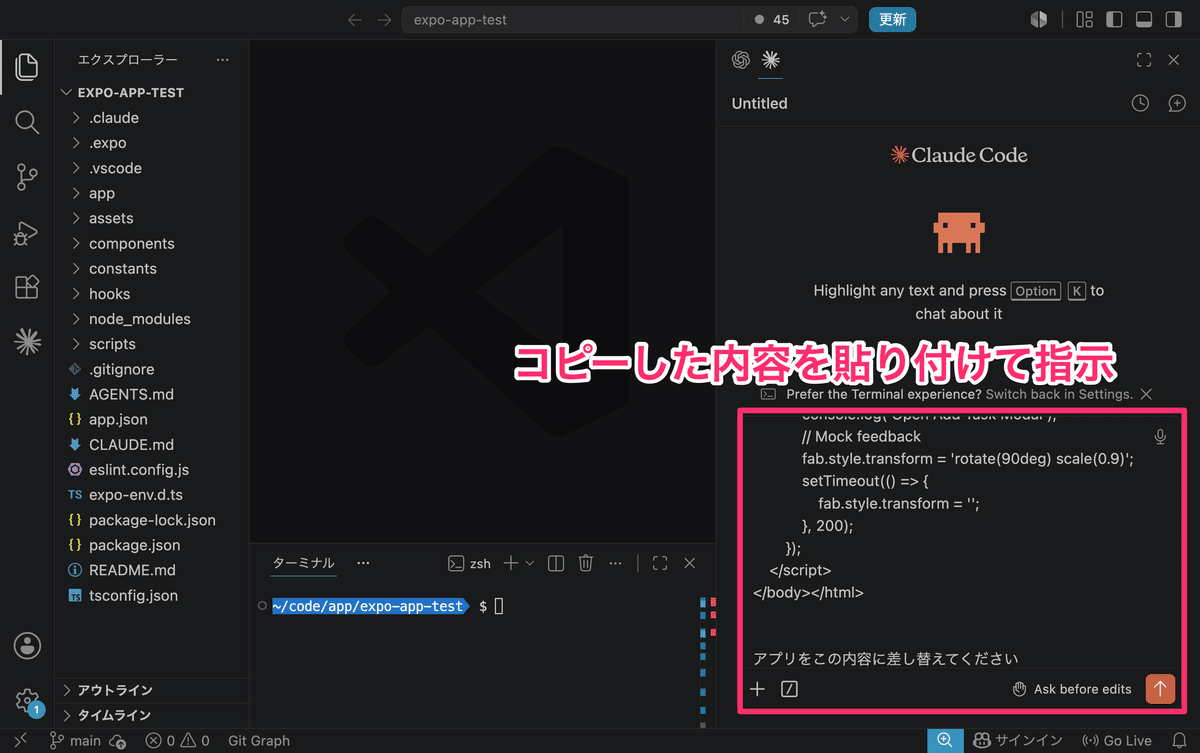Click the microphone icon in chat input
The image size is (1200, 753).
[x=1160, y=437]
